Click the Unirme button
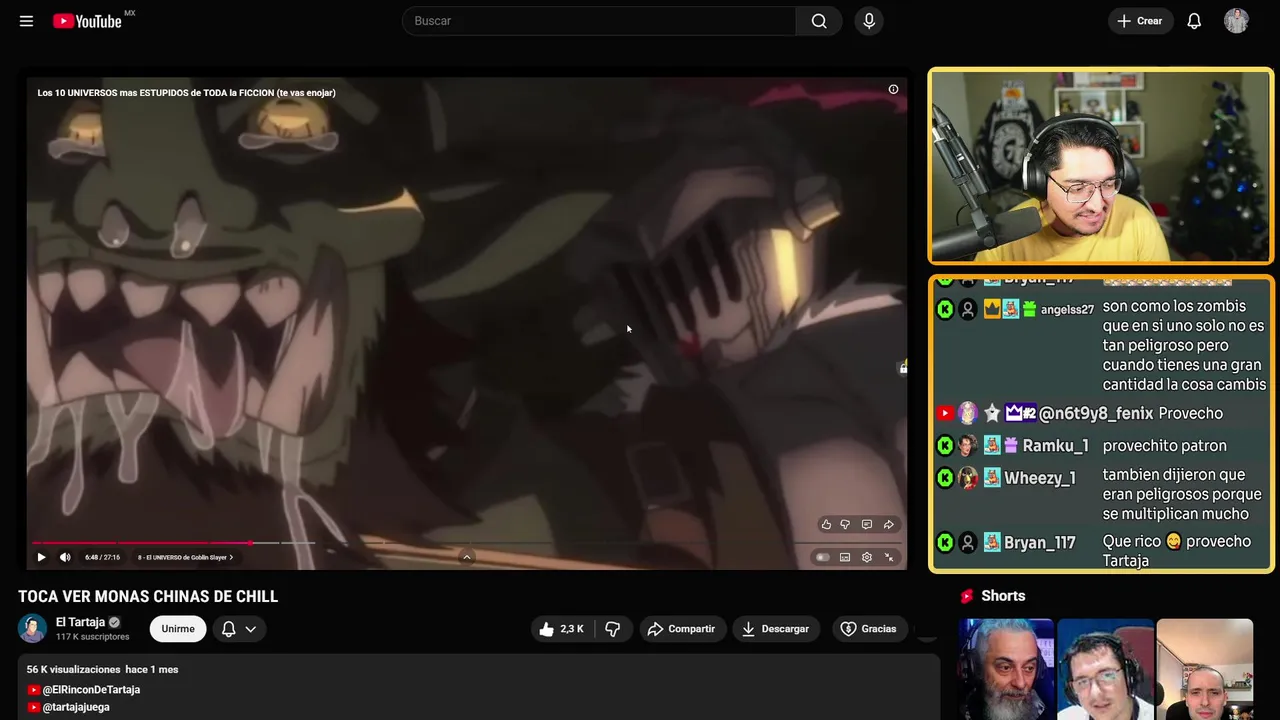 click(x=178, y=629)
